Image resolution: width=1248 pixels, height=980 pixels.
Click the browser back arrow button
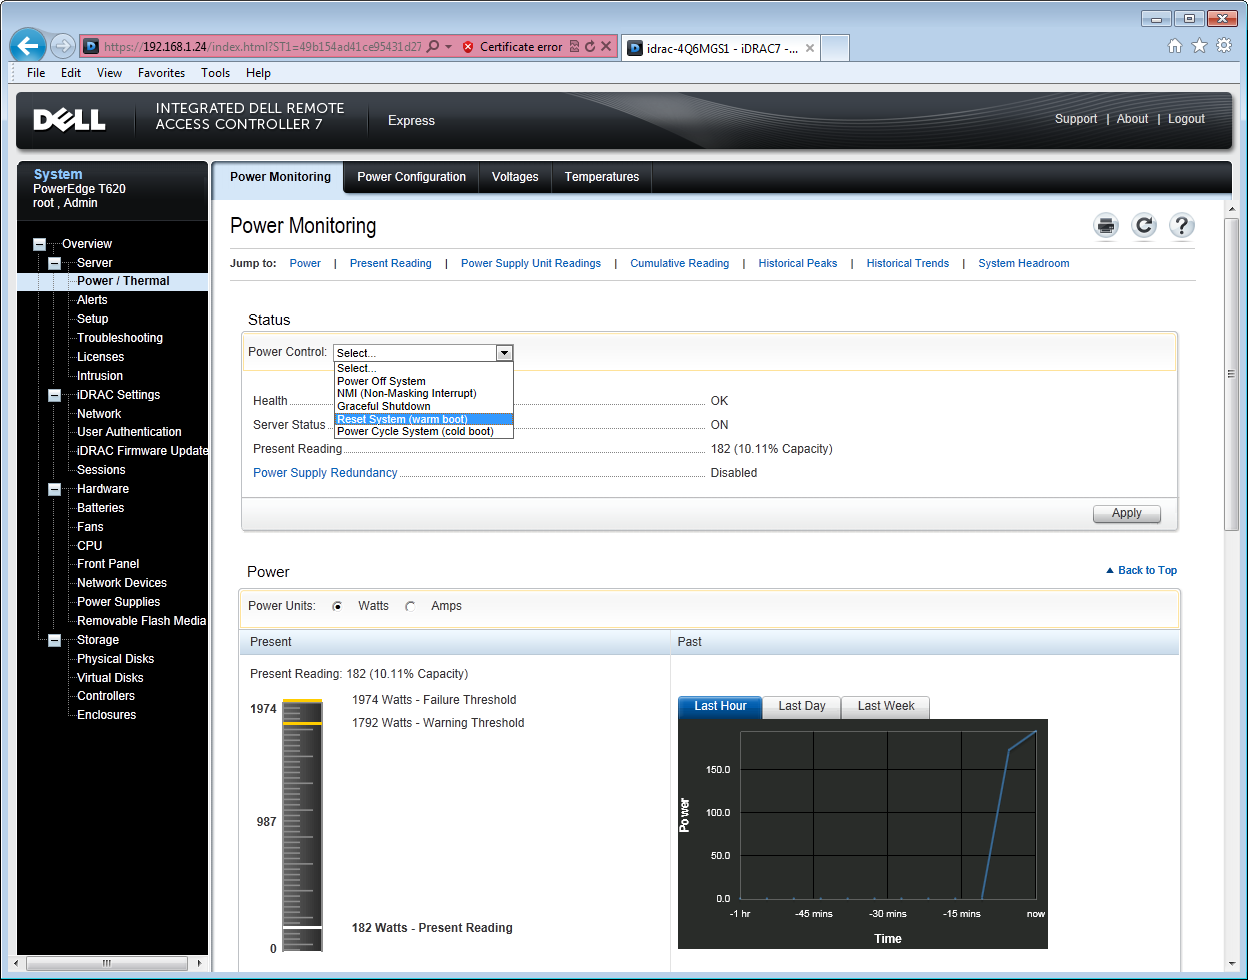coord(28,45)
